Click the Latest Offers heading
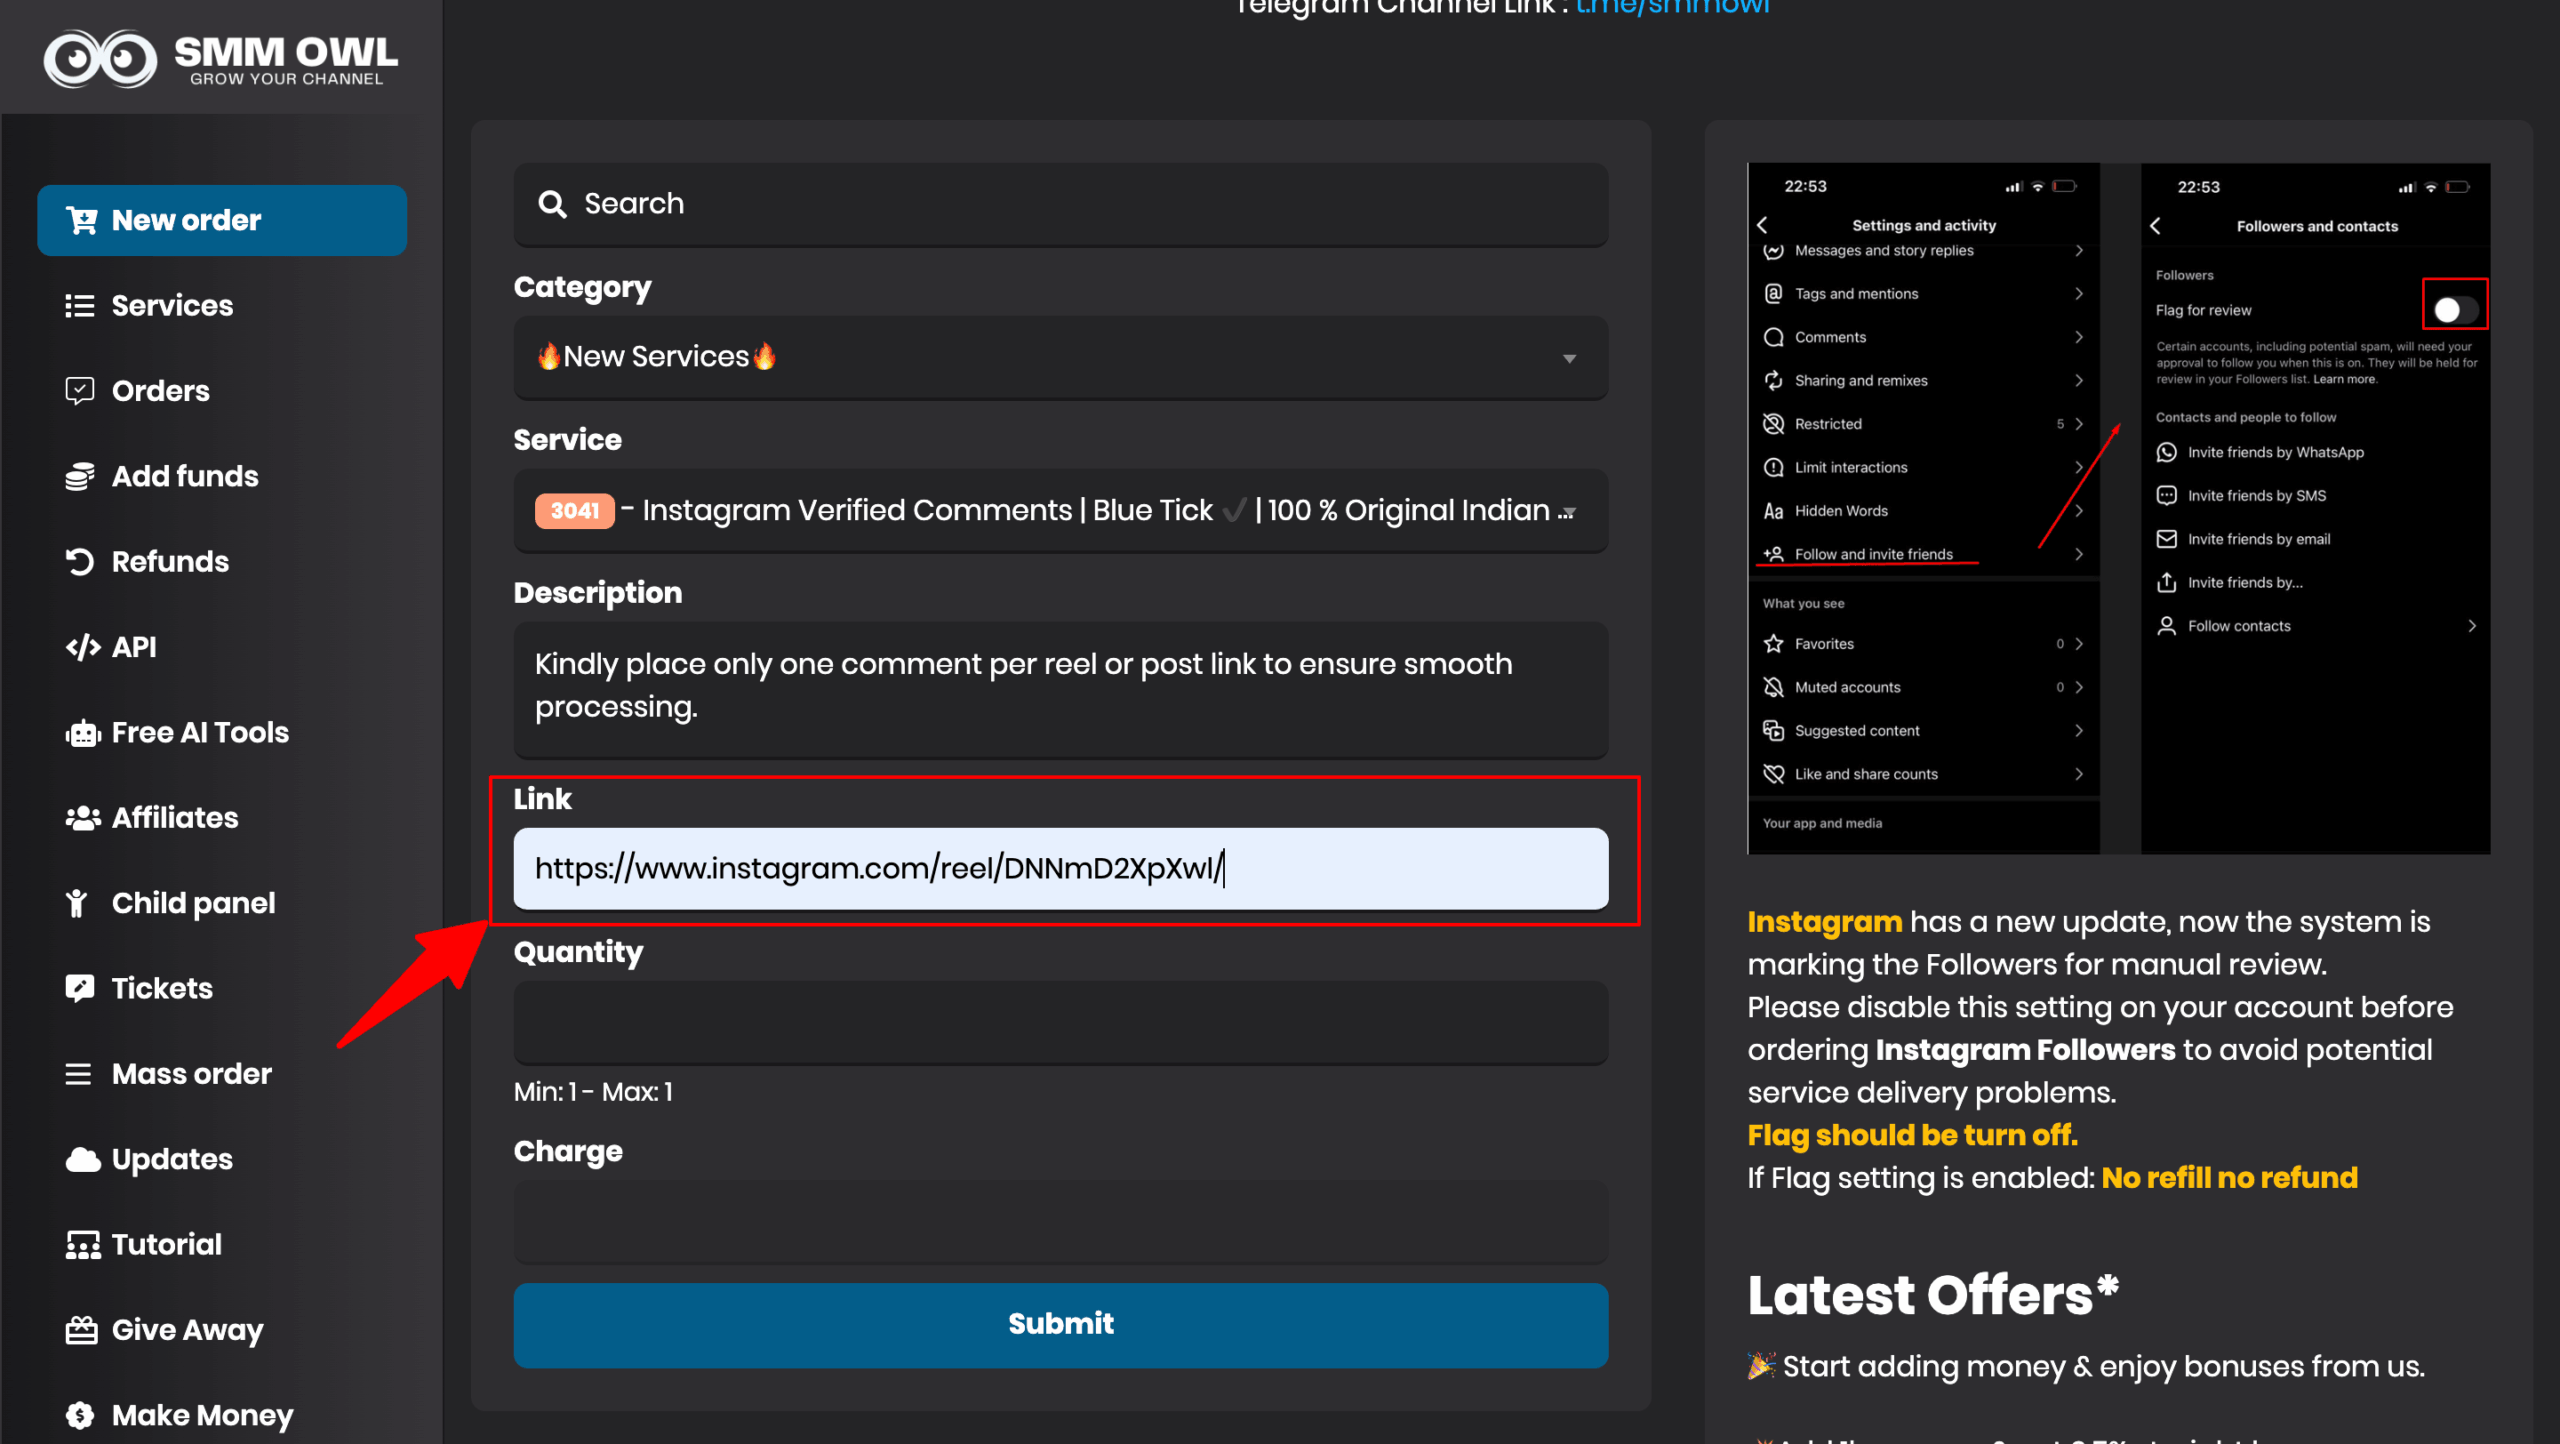2560x1444 pixels. [1933, 1295]
